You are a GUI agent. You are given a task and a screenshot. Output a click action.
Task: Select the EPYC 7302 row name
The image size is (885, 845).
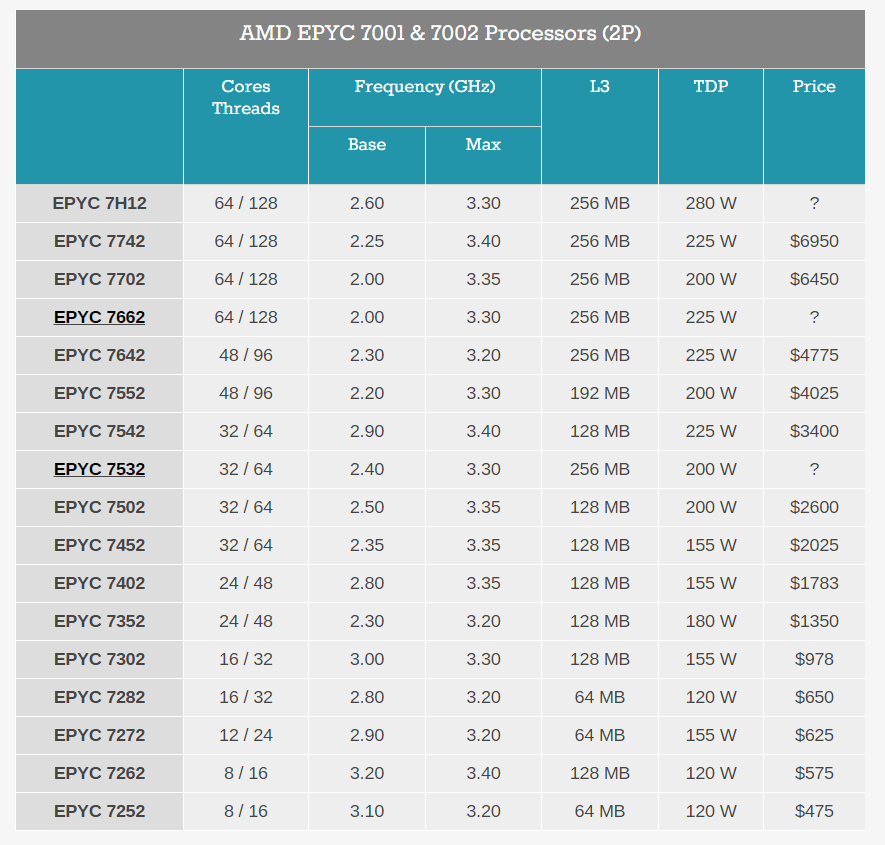click(99, 659)
